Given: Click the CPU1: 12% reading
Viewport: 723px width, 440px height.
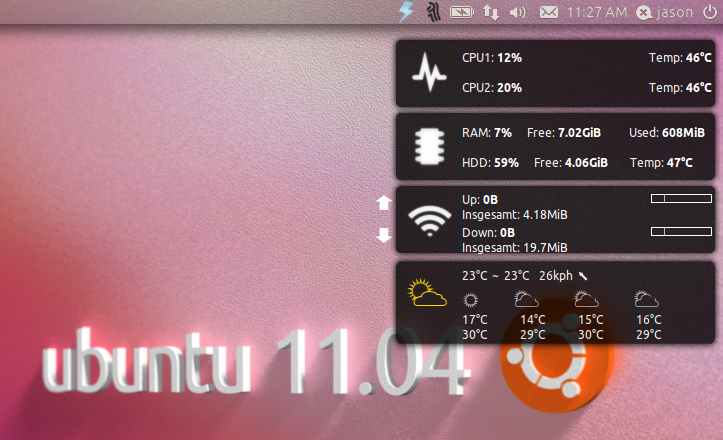Looking at the screenshot, I should point(492,58).
